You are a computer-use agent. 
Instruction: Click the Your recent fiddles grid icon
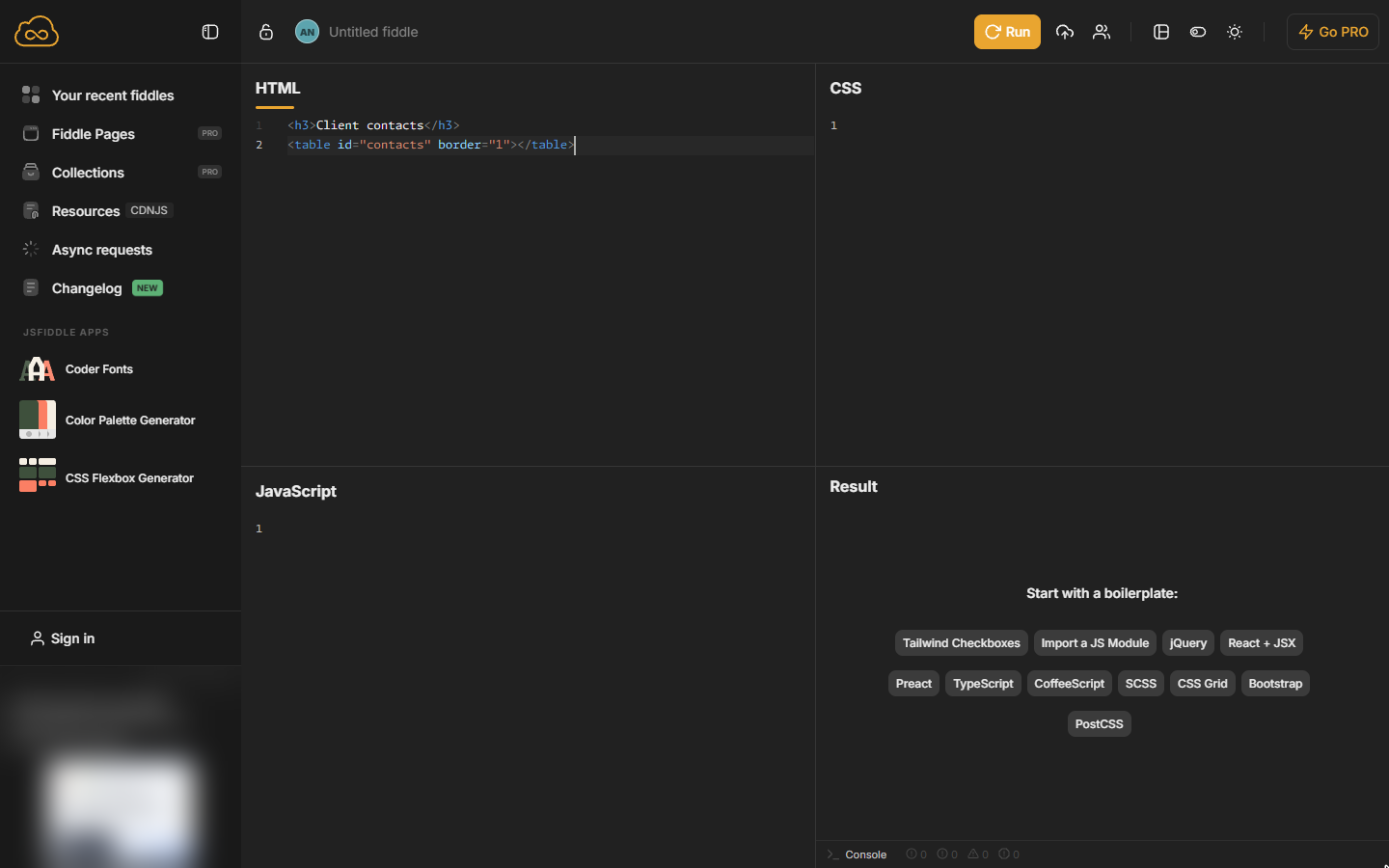[31, 95]
